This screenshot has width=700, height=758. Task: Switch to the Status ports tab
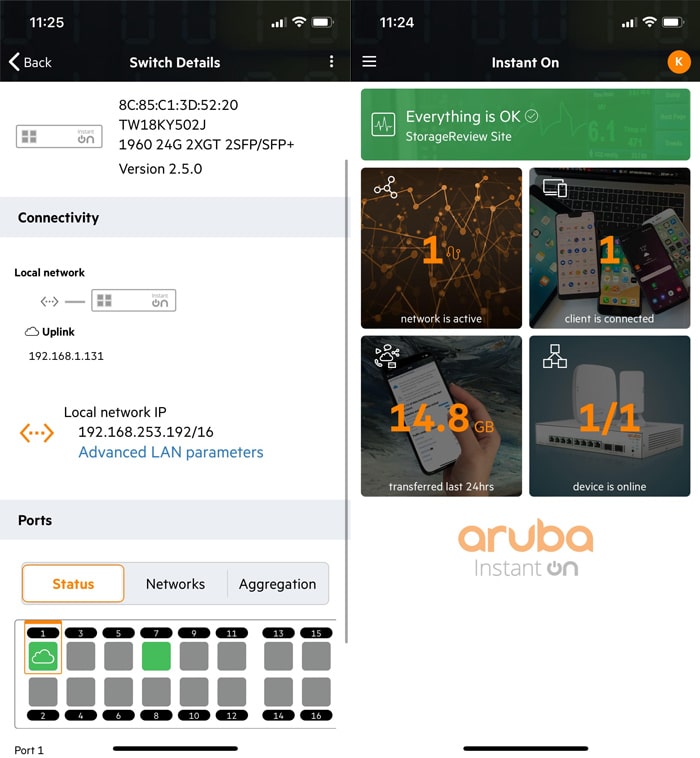73,583
